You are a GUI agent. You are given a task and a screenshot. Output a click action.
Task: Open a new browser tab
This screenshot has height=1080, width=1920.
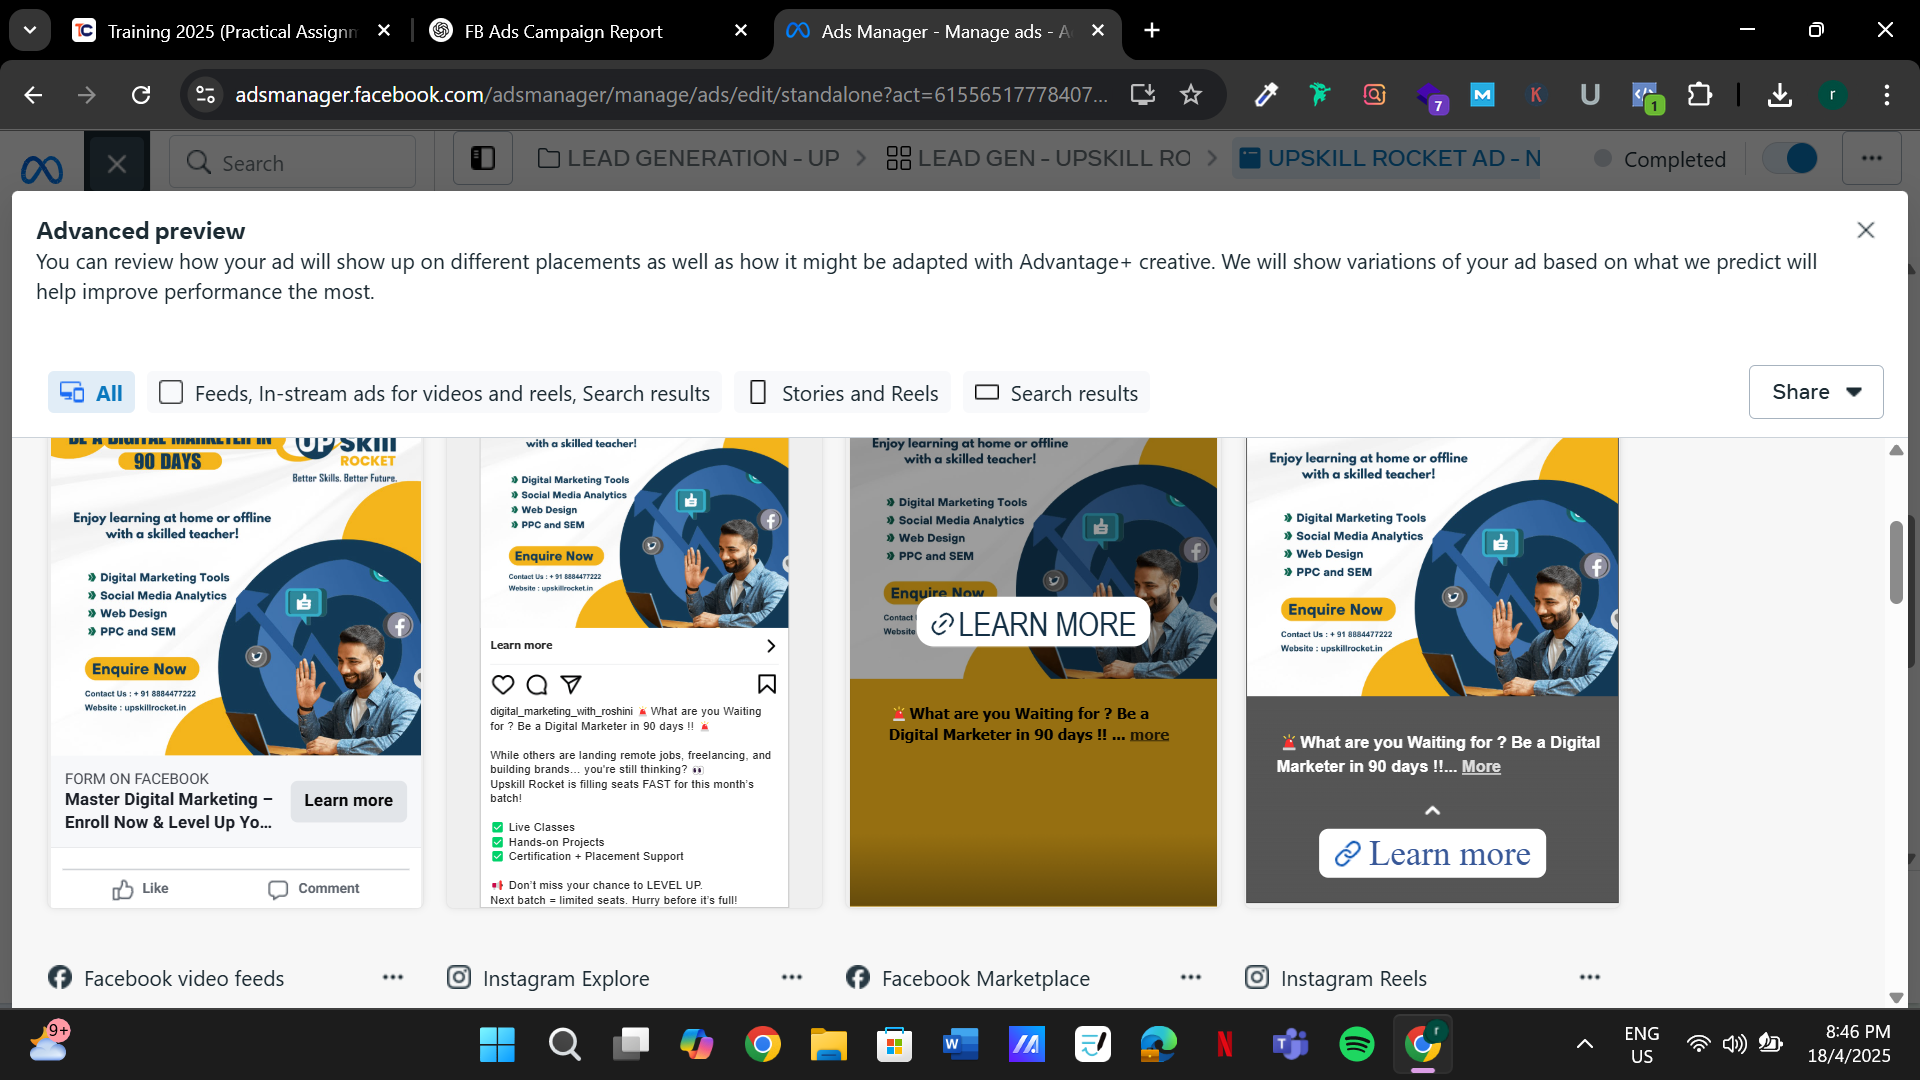tap(1152, 30)
